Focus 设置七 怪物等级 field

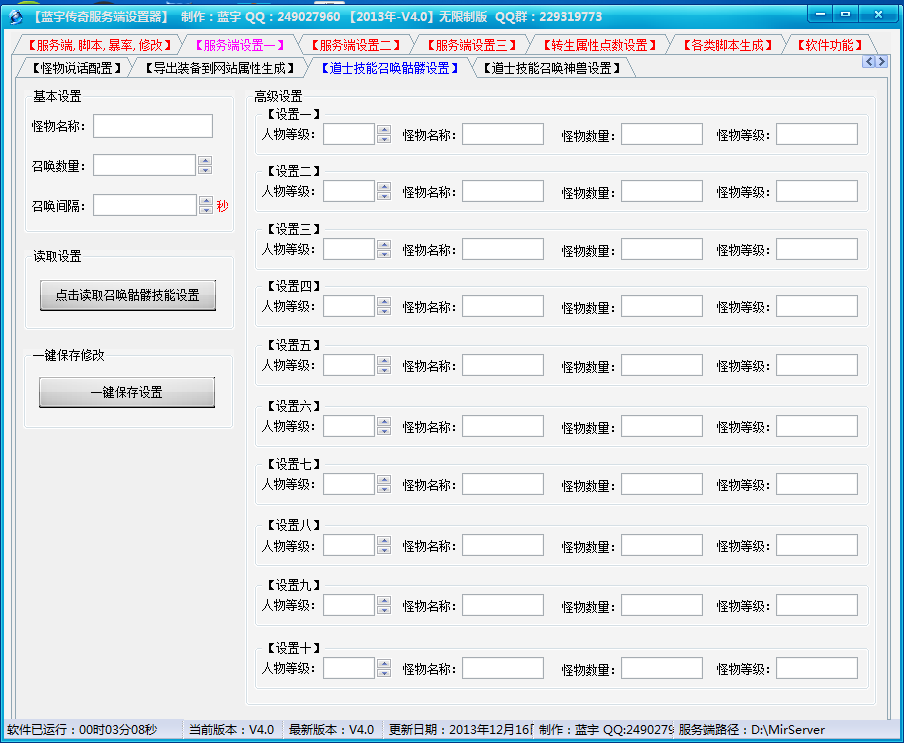pyautogui.click(x=817, y=484)
